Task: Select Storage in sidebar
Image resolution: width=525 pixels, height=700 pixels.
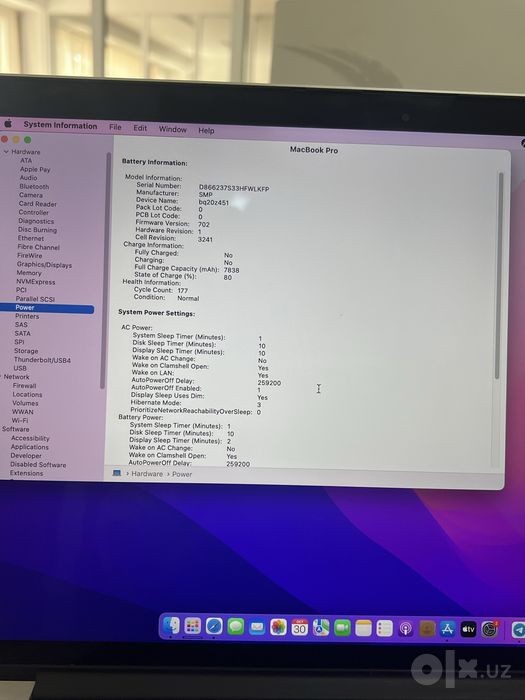Action: pos(26,351)
